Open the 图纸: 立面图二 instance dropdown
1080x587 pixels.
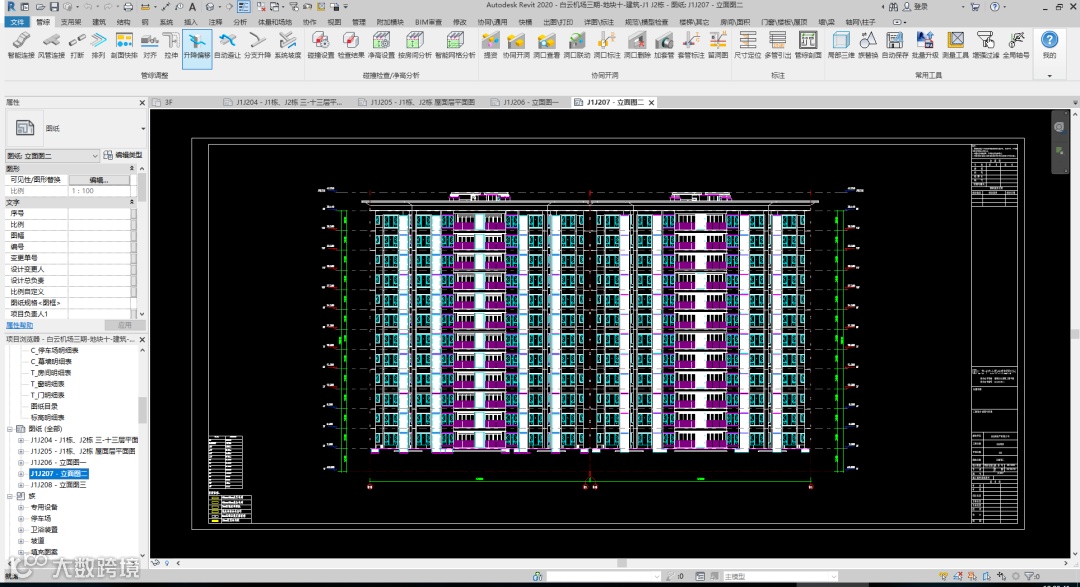[x=52, y=156]
